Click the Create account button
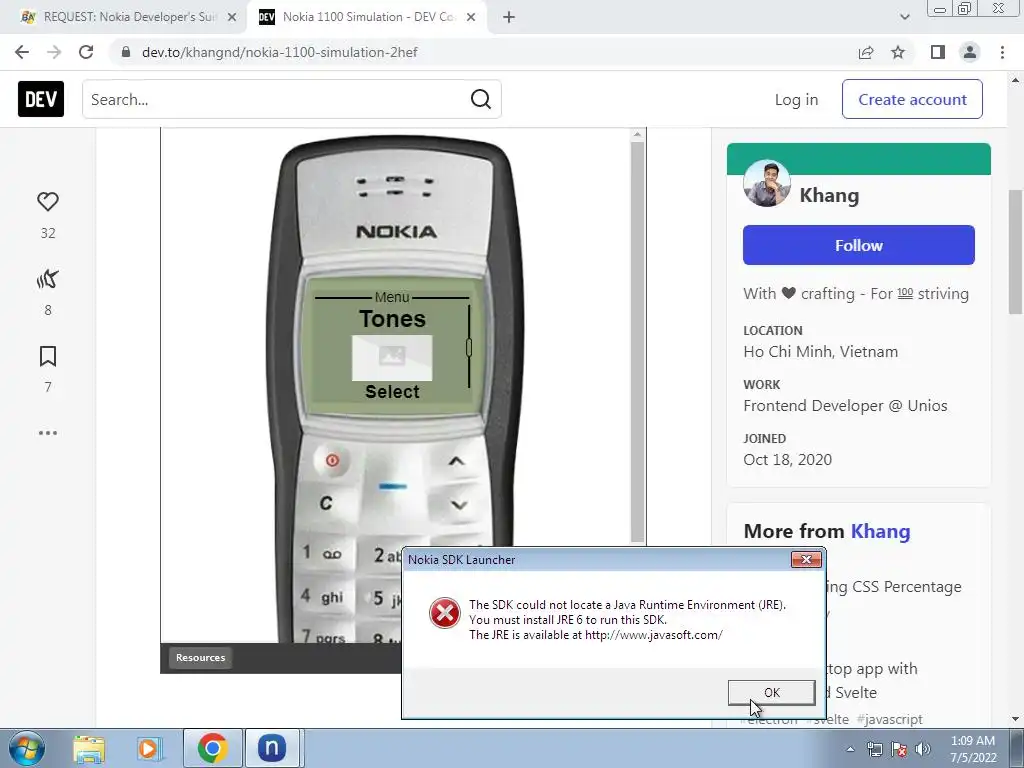Screen dimensions: 1024x768 (x=912, y=99)
